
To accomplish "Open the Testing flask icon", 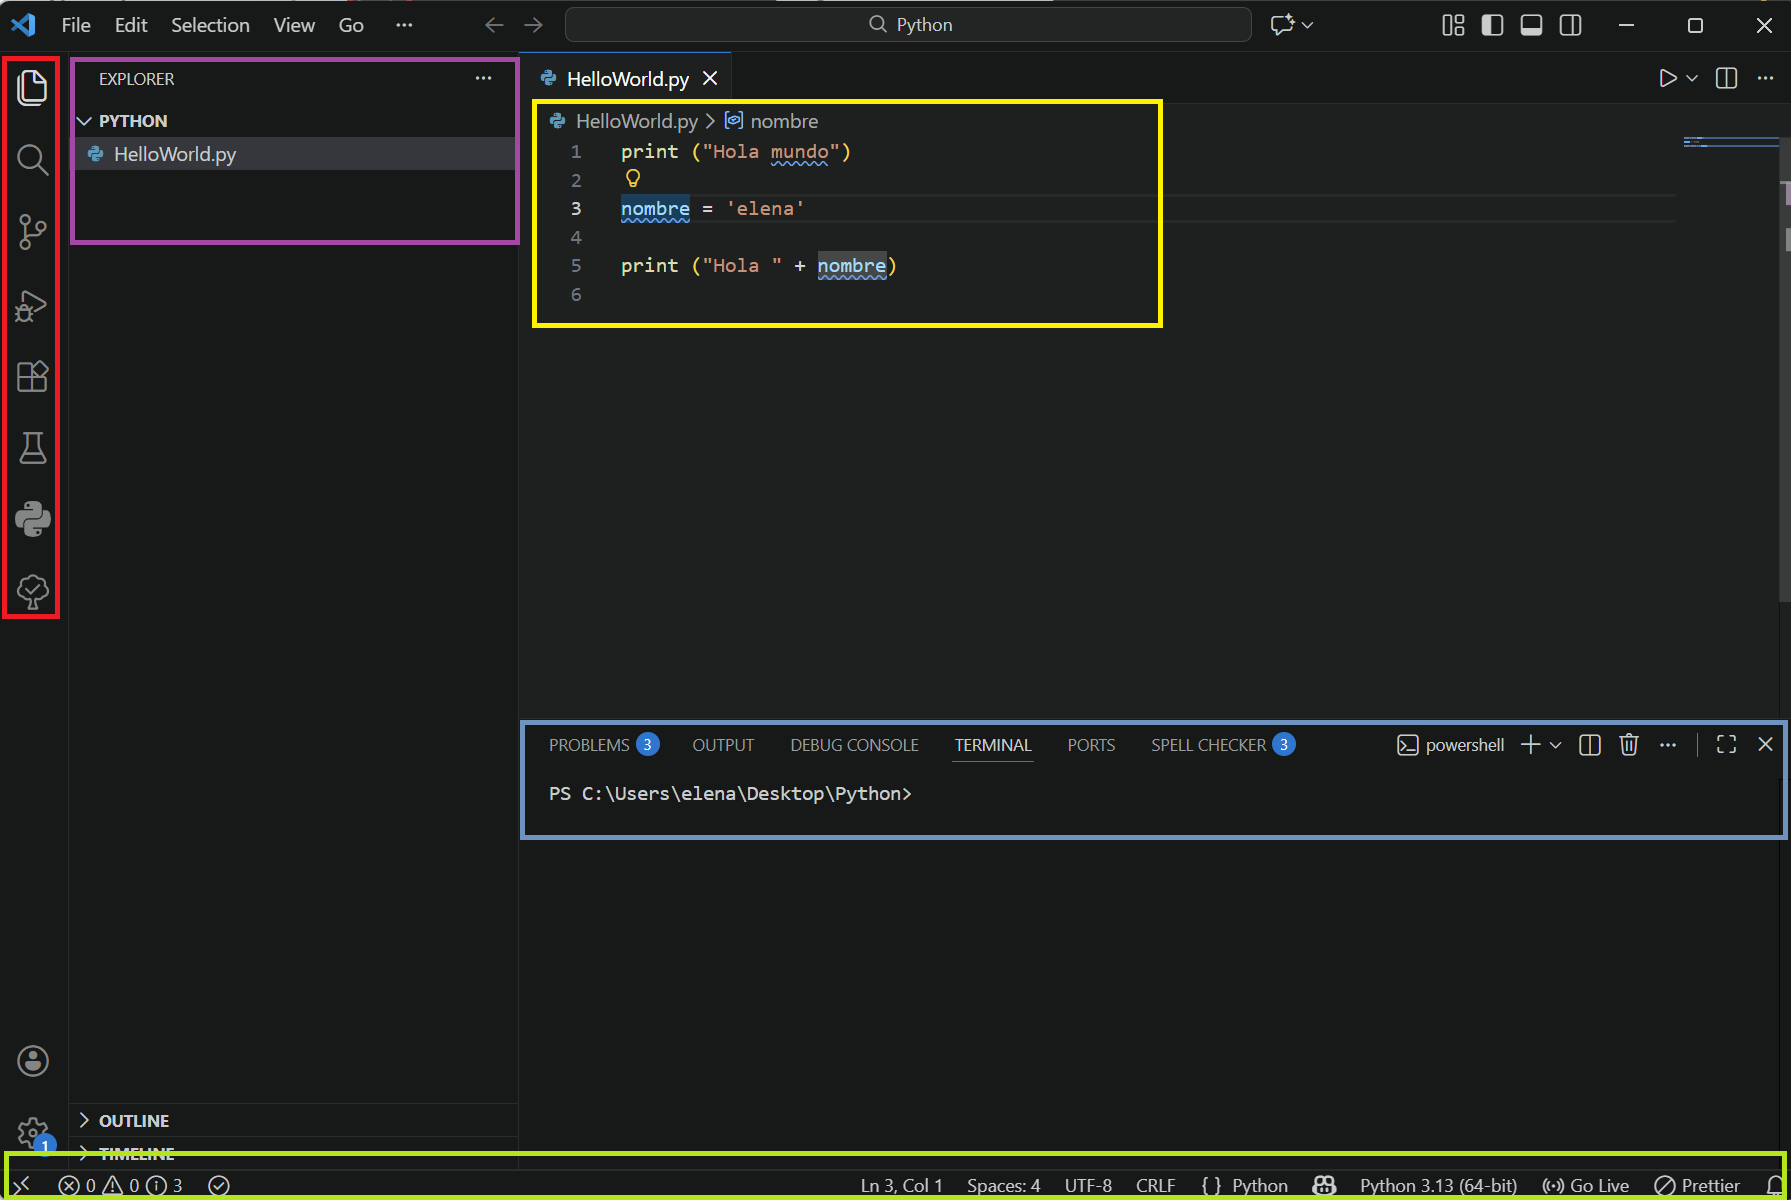I will coord(32,448).
